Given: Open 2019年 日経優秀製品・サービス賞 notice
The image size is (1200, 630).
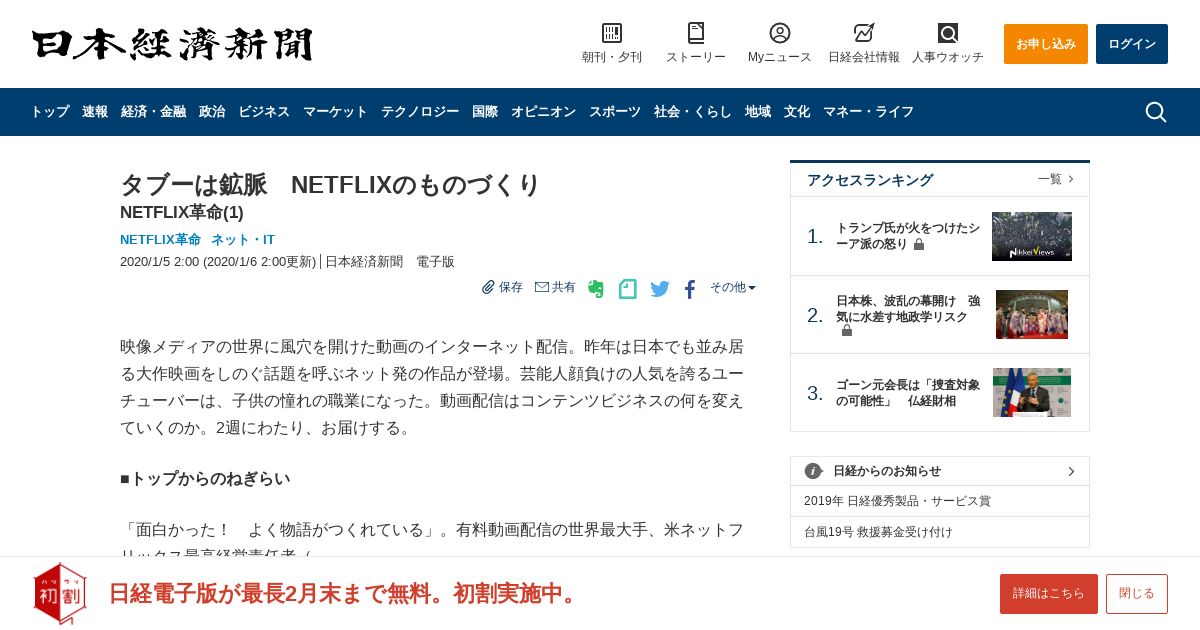Looking at the screenshot, I should coord(897,501).
